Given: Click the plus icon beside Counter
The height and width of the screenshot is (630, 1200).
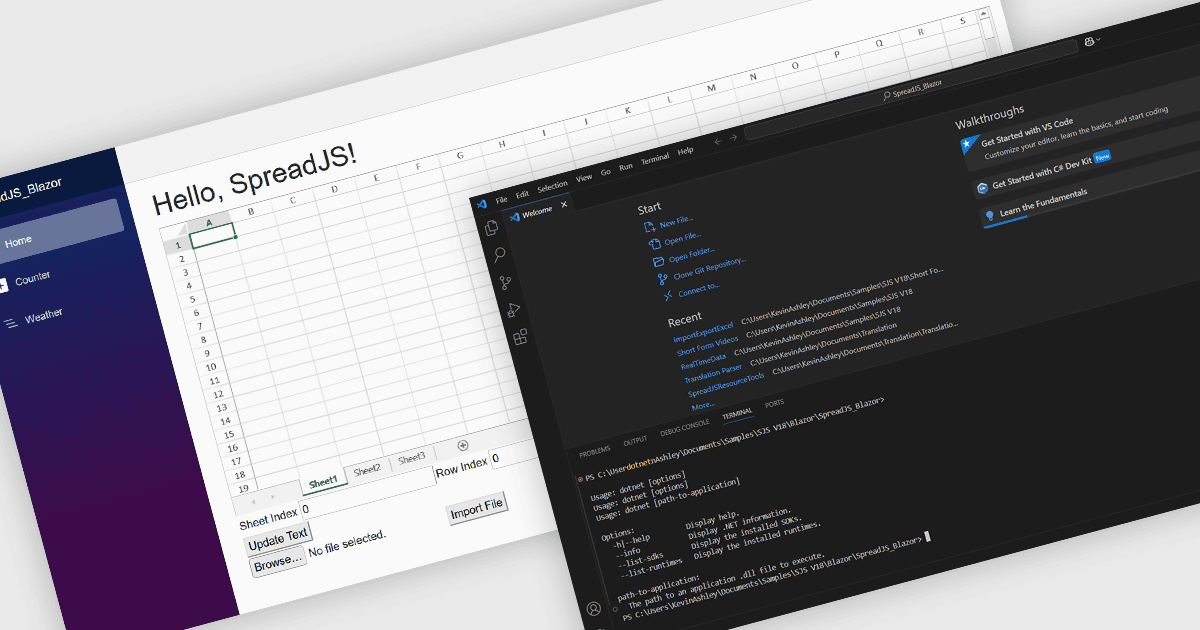Looking at the screenshot, I should pos(2,285).
